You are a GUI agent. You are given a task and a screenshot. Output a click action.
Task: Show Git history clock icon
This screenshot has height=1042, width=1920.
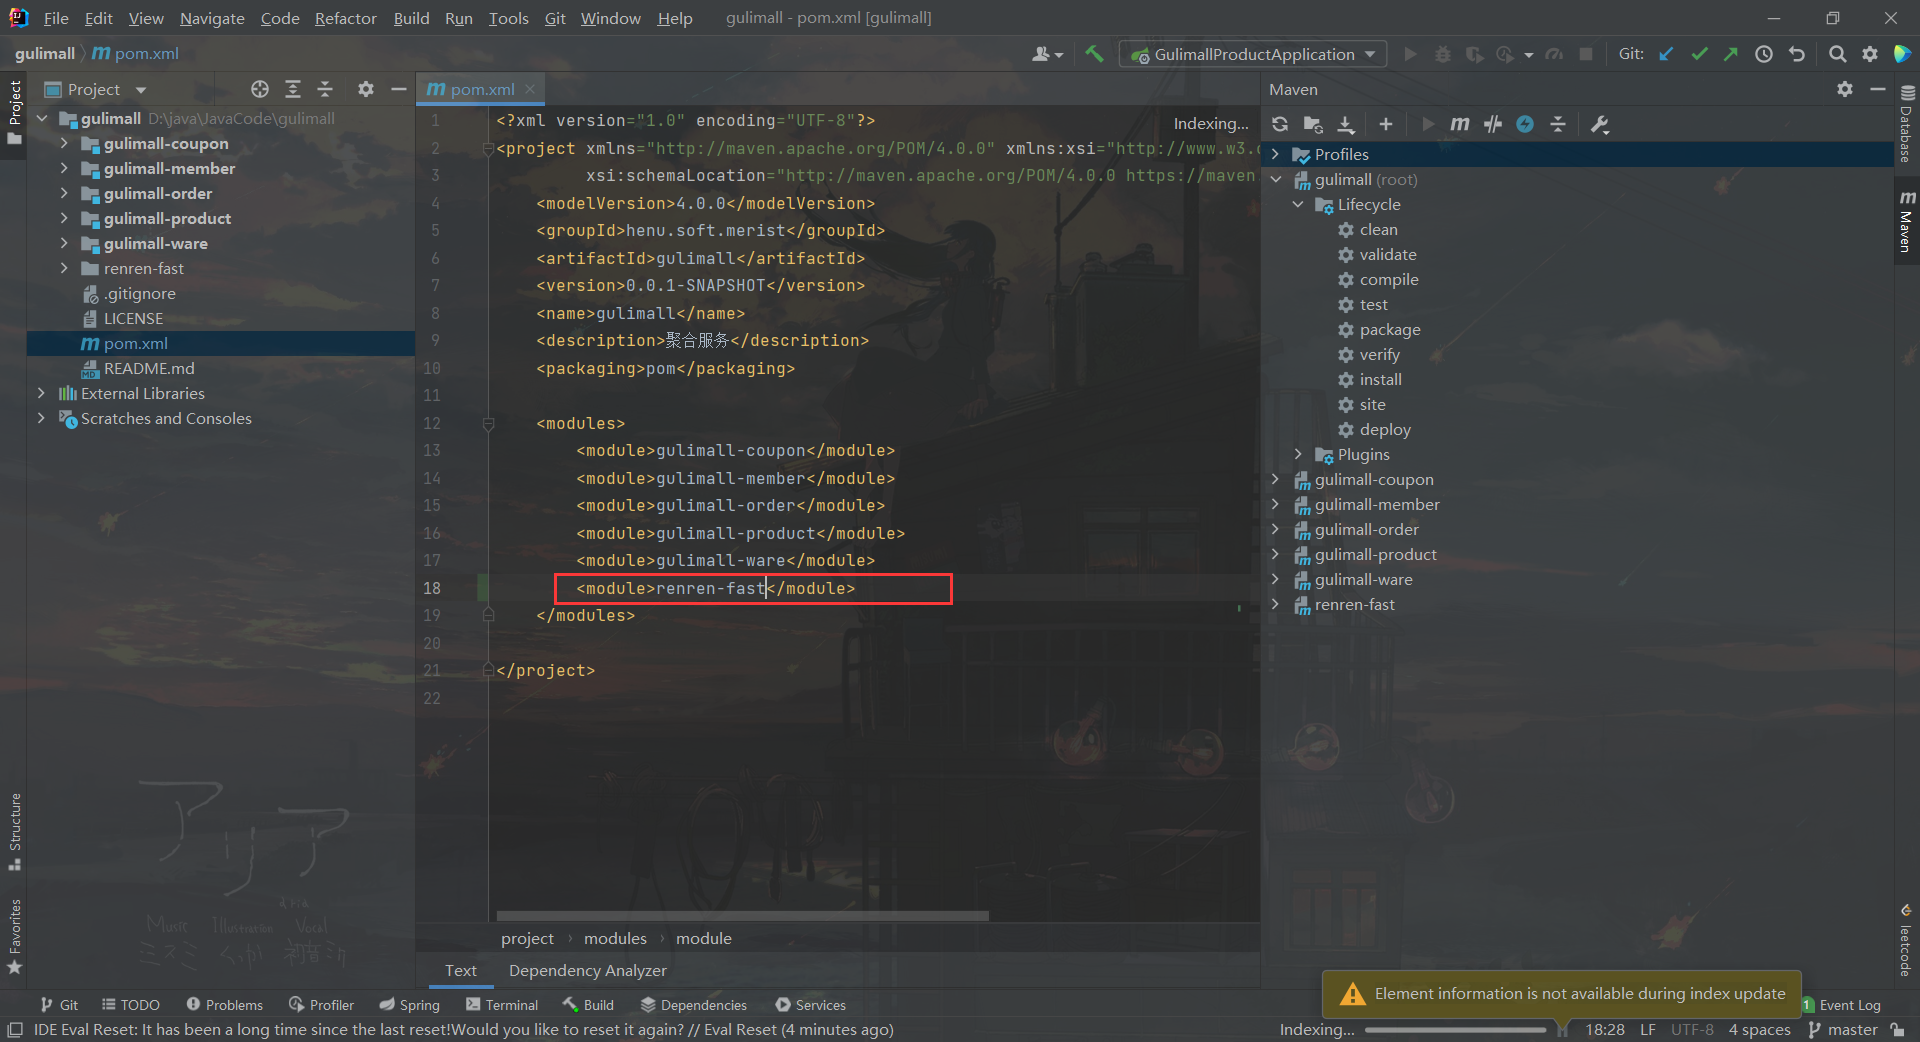click(x=1764, y=54)
